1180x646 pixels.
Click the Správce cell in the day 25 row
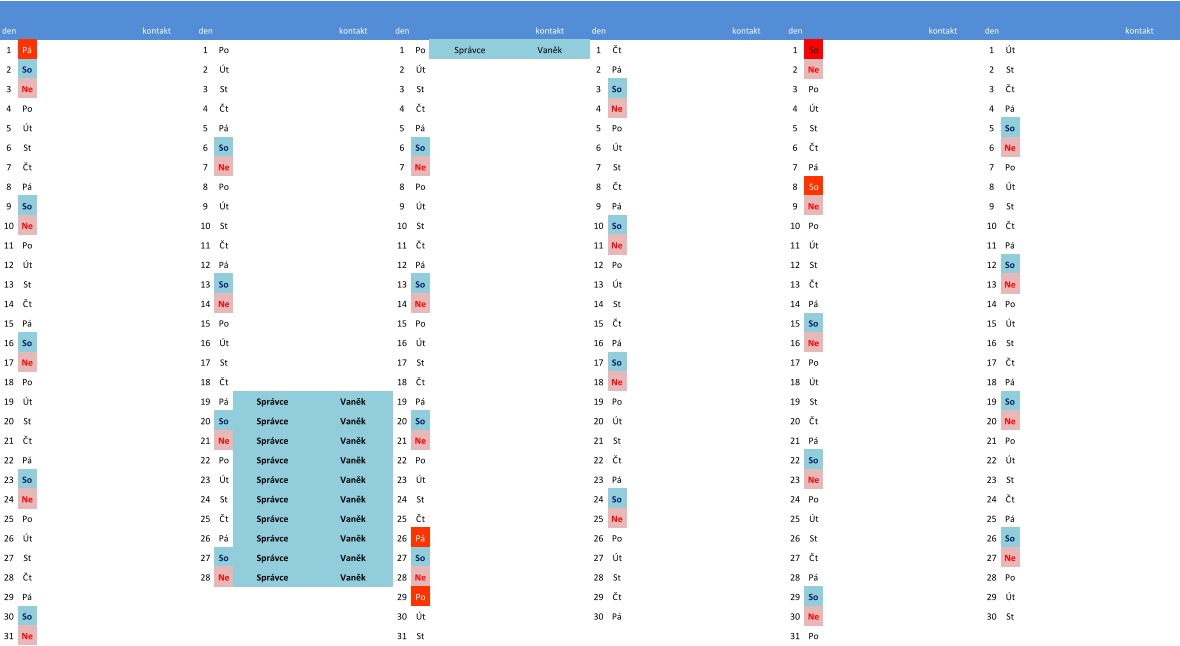pos(272,520)
